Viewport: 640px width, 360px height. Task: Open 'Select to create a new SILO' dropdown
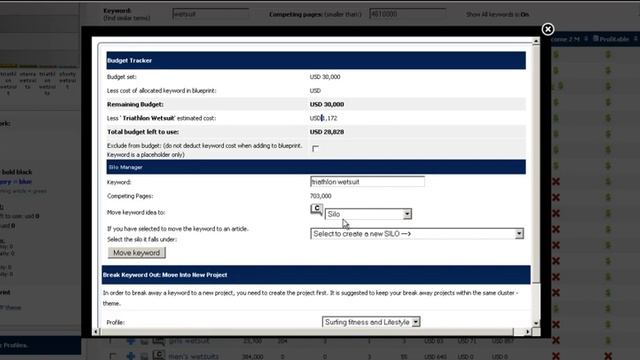(417, 233)
